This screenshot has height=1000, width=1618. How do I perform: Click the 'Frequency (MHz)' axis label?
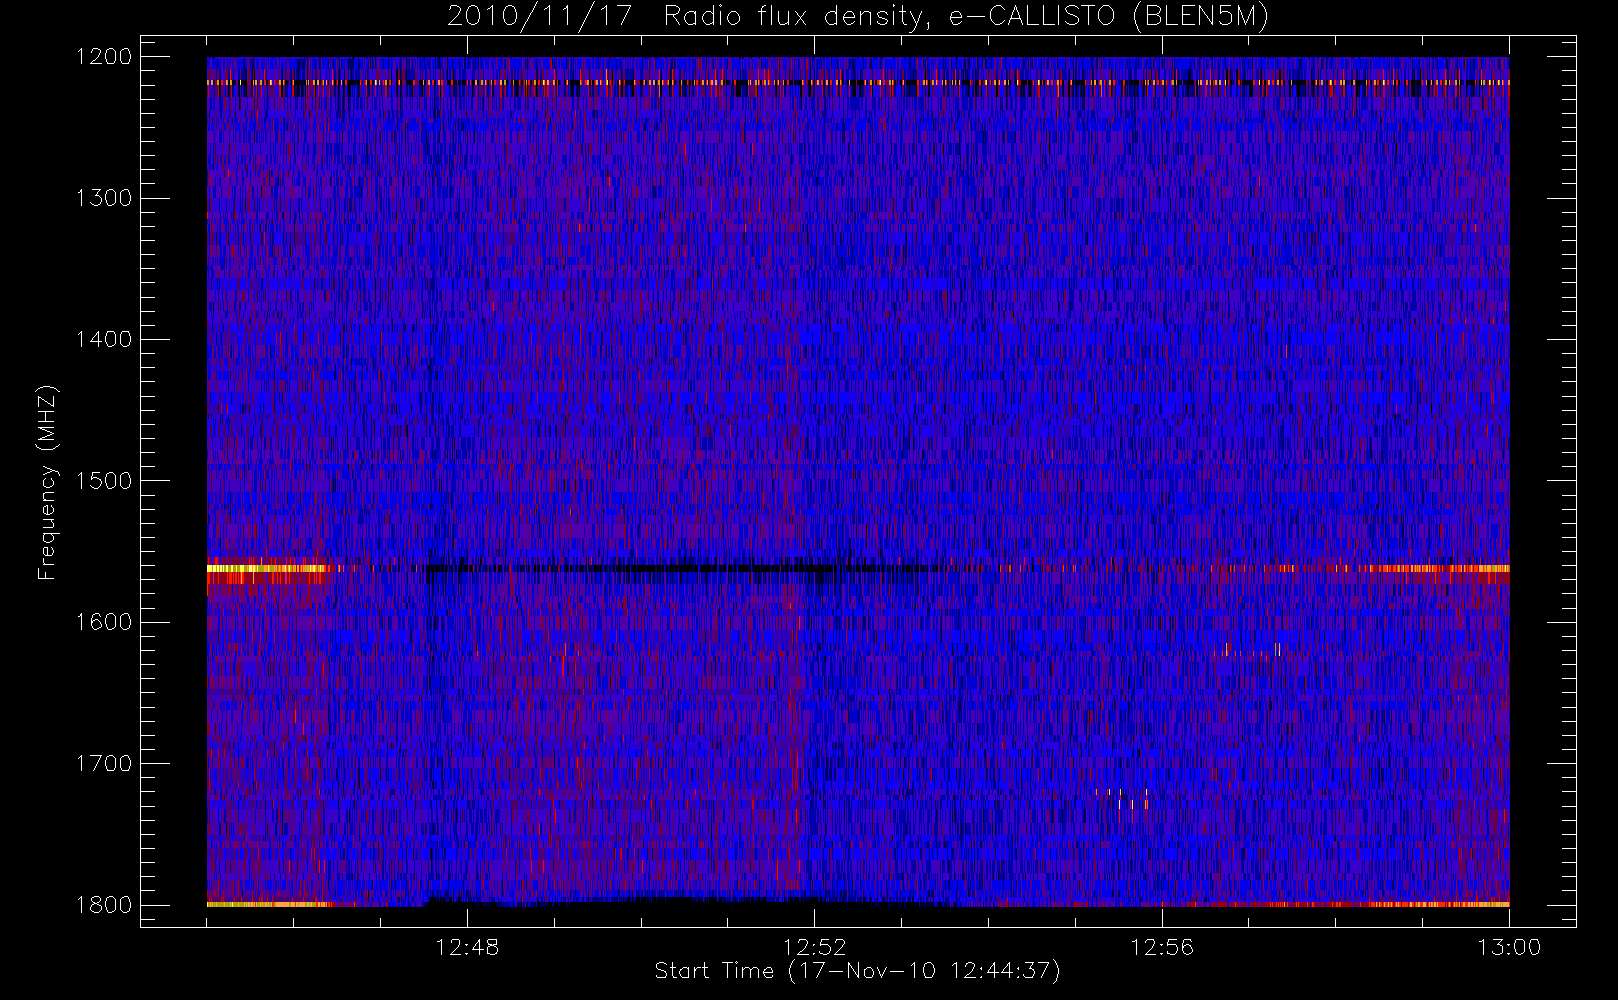click(x=47, y=482)
